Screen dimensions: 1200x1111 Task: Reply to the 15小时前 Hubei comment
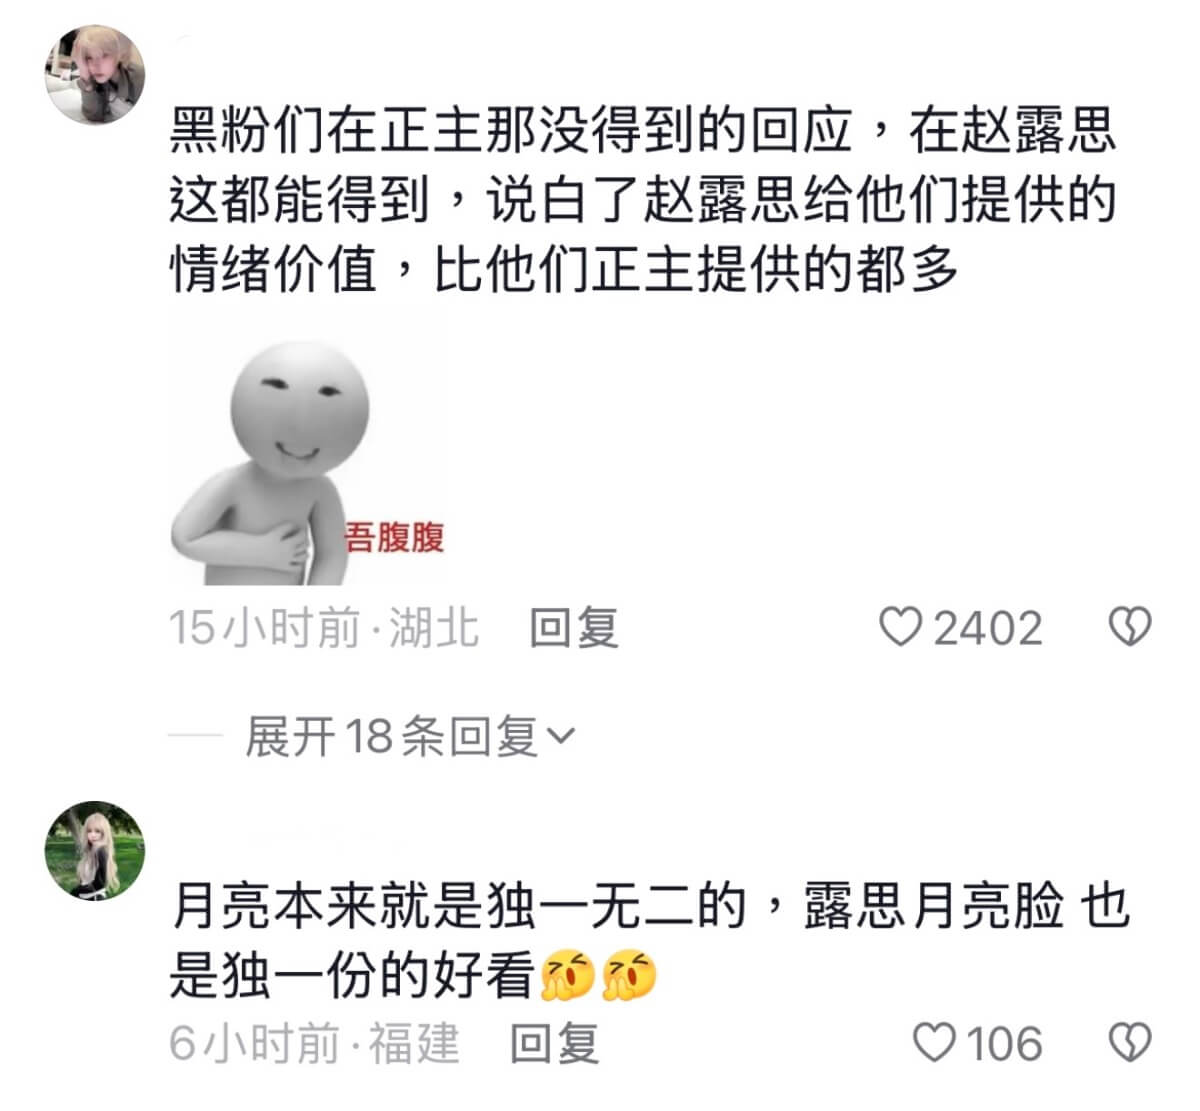point(573,628)
